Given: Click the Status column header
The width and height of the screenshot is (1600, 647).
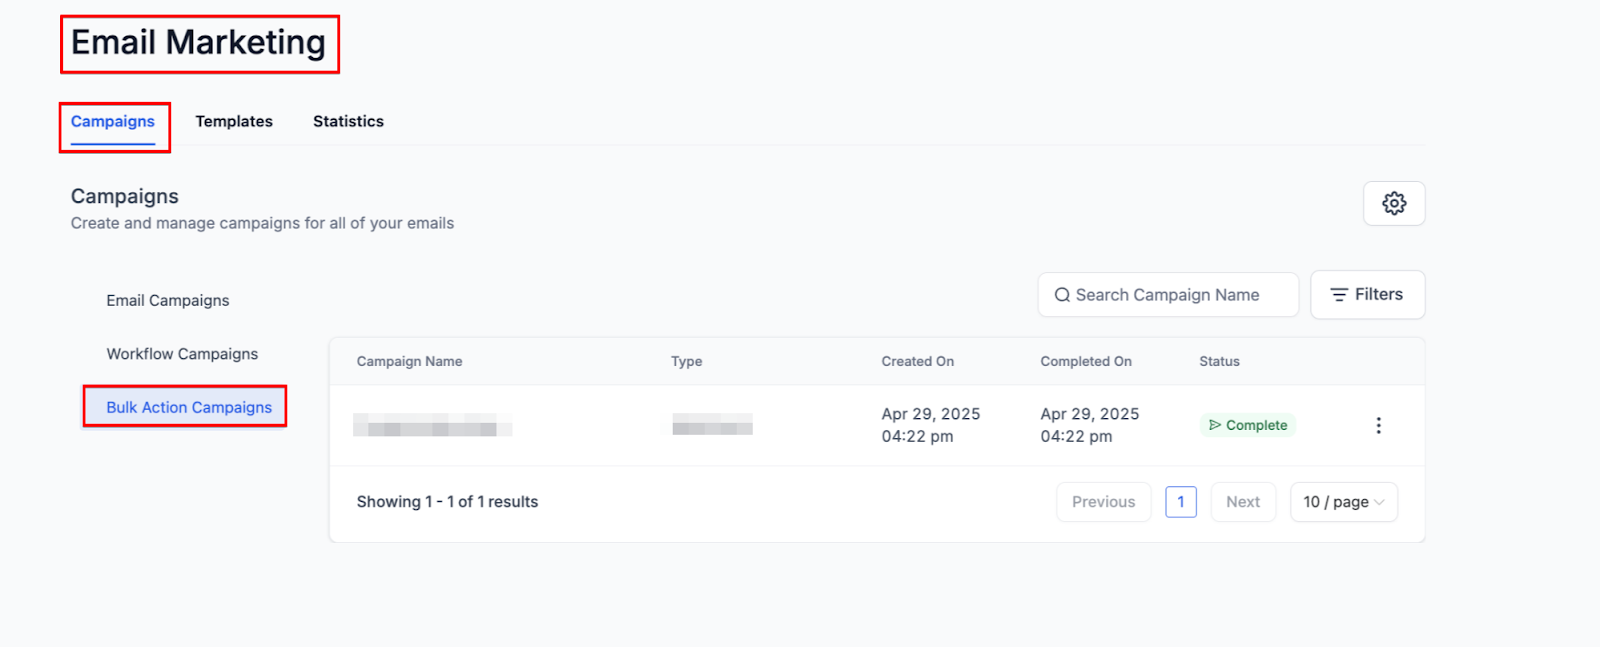Looking at the screenshot, I should pos(1219,361).
